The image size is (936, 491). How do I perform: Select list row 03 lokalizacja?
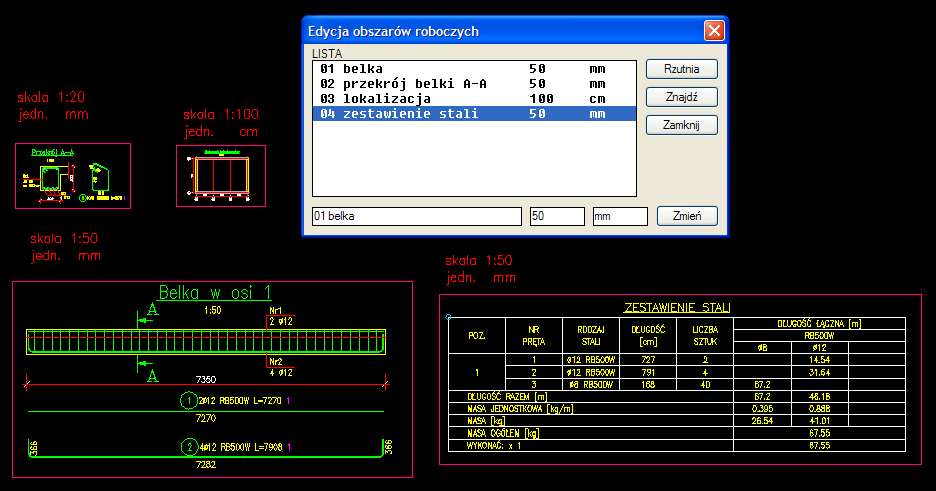pos(474,98)
